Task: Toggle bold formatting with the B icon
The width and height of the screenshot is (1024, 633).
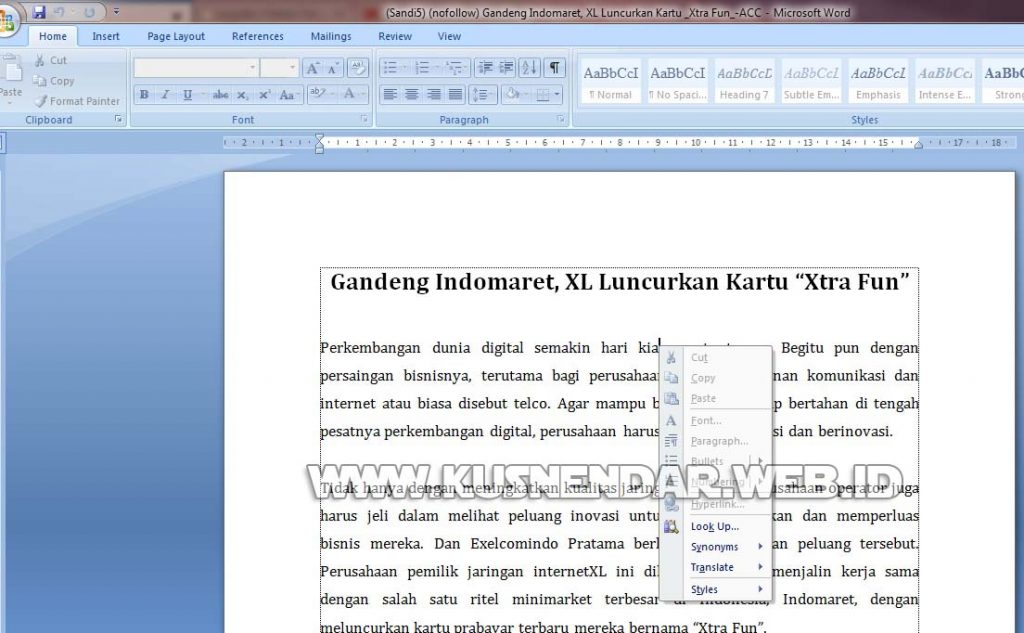Action: point(144,94)
